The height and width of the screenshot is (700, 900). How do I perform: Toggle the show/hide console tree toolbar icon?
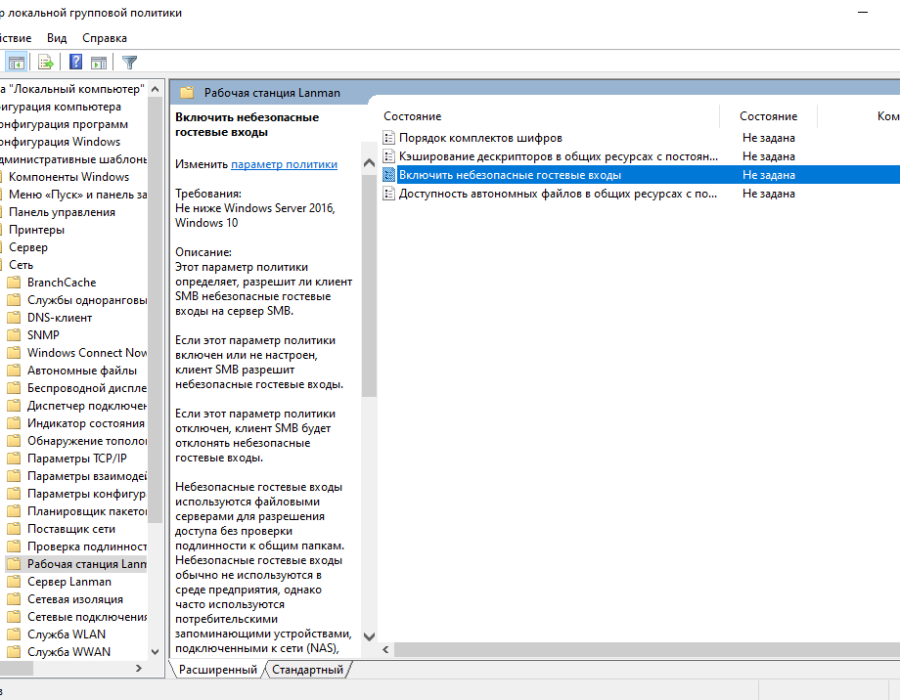[x=16, y=62]
